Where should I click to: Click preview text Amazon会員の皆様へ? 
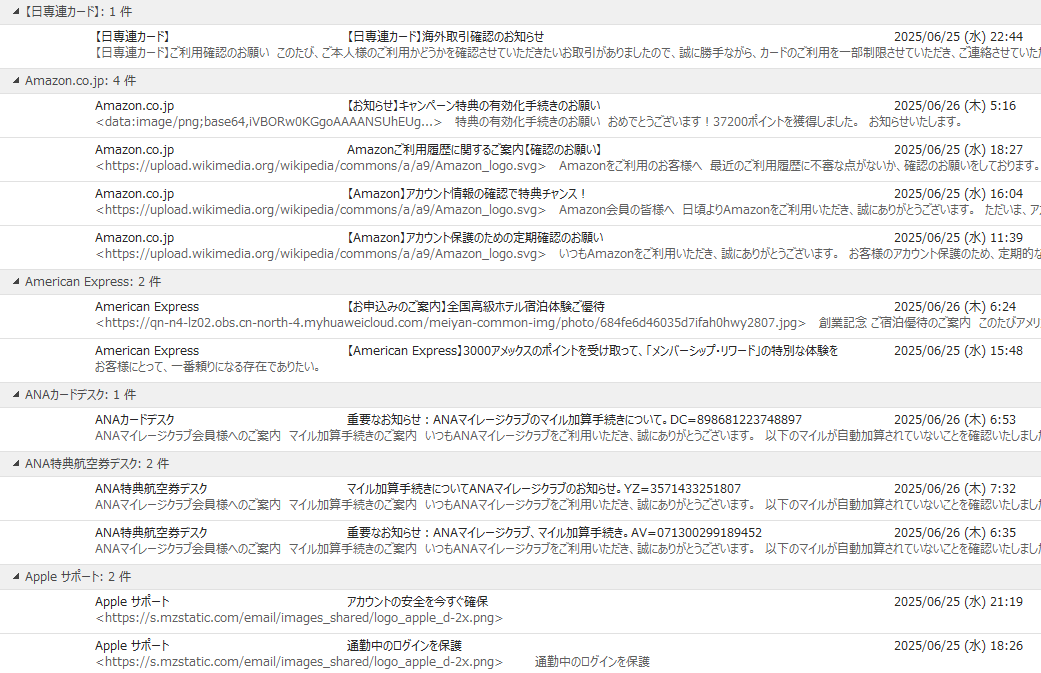pyautogui.click(x=616, y=210)
